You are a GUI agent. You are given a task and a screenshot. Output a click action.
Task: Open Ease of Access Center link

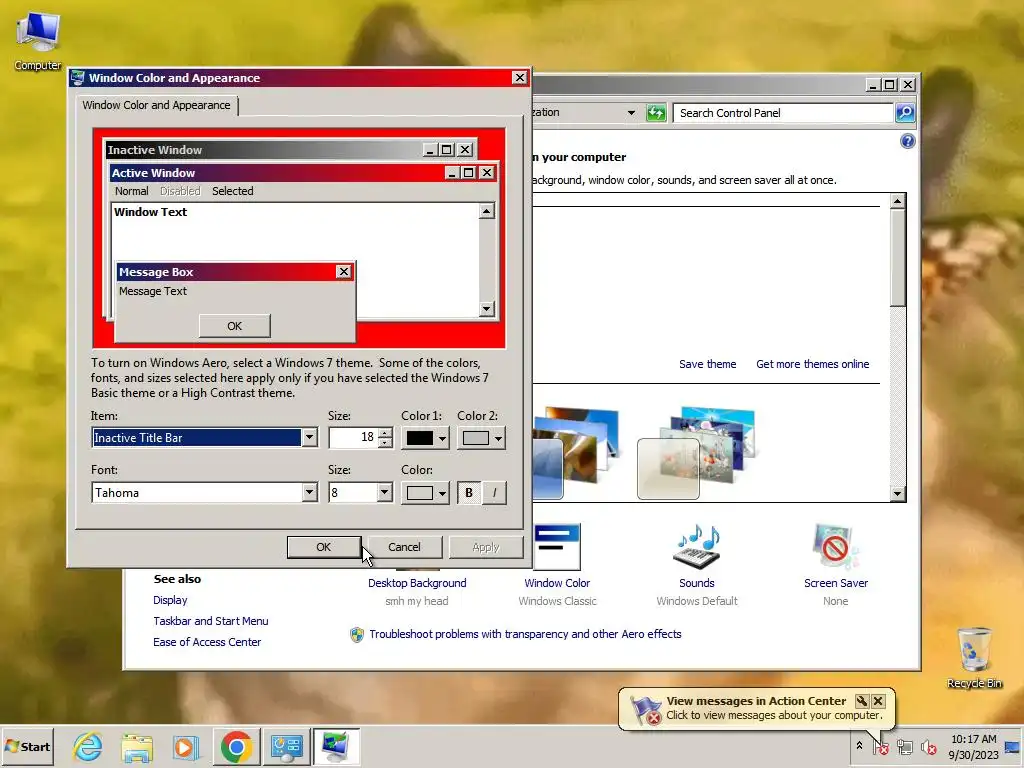(x=206, y=642)
